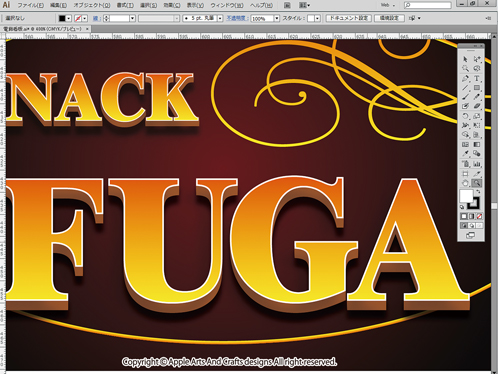Click the ドキュメント設定 button
Screen dimensions: 498x374
point(349,18)
